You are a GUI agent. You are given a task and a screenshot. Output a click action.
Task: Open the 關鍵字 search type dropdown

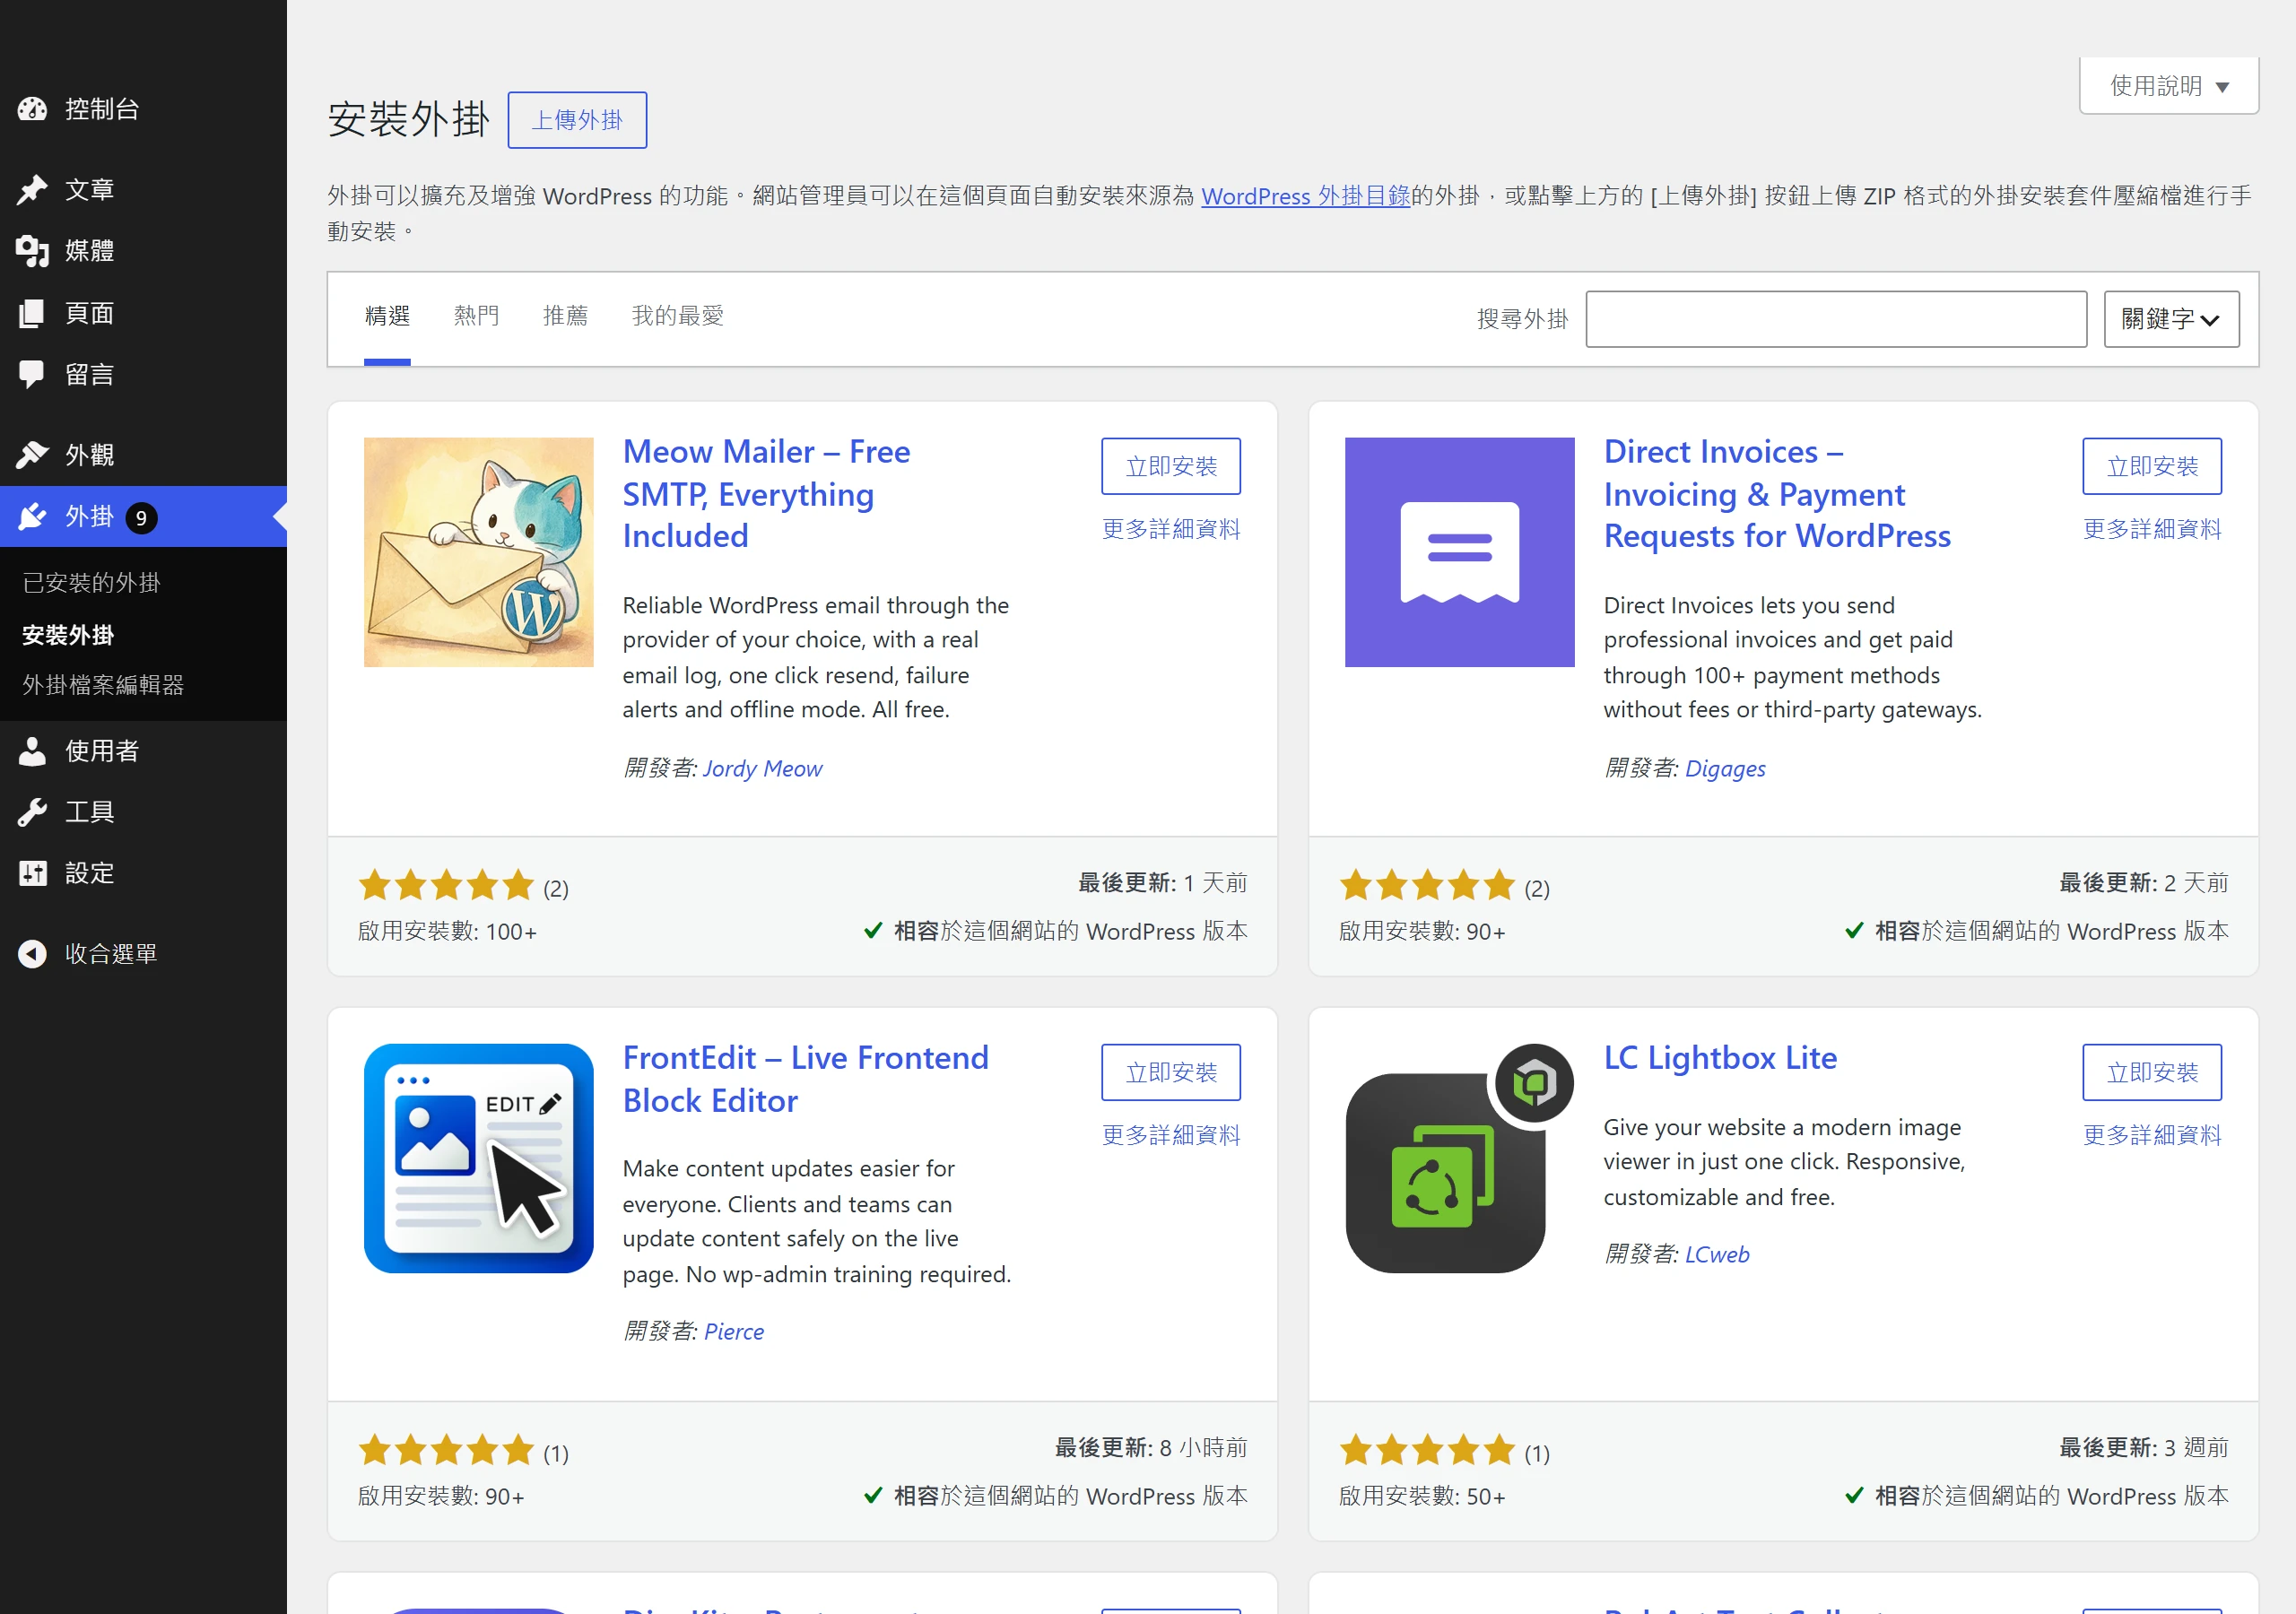(x=2171, y=319)
